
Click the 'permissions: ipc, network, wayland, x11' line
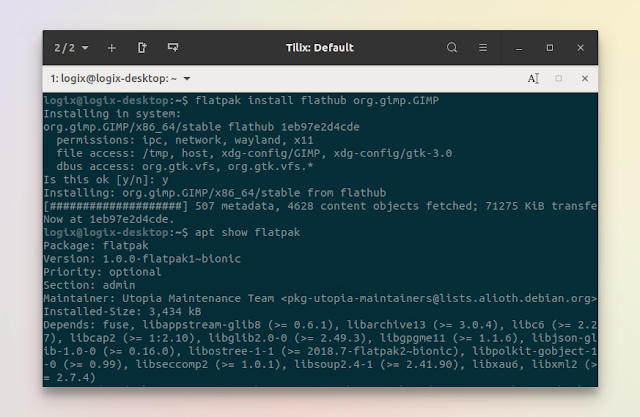point(185,140)
